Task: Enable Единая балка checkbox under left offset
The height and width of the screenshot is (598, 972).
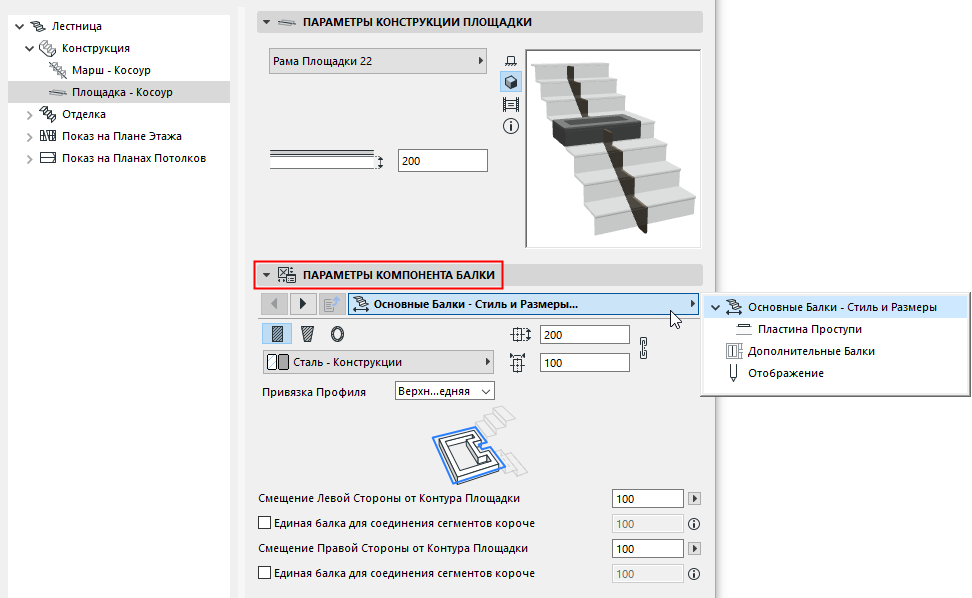Action: pyautogui.click(x=264, y=523)
